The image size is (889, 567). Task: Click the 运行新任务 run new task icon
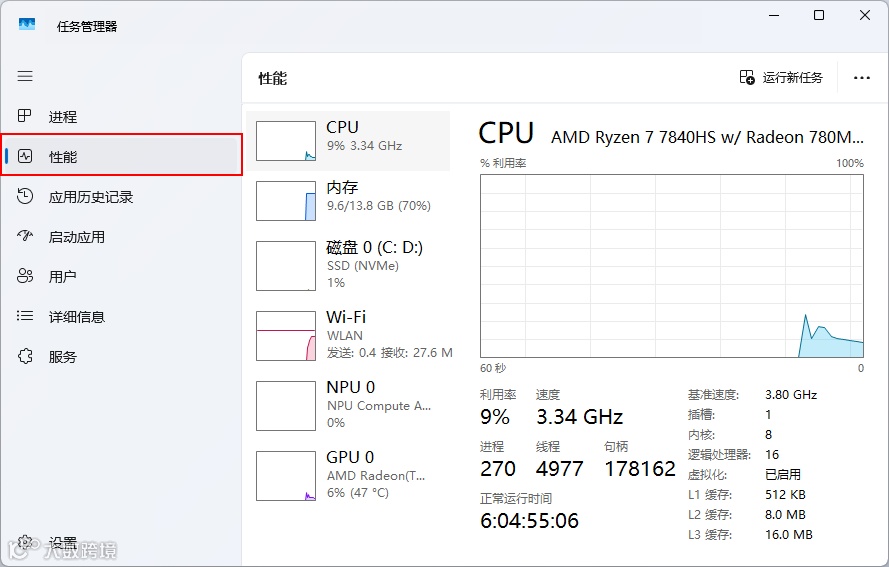click(x=747, y=77)
